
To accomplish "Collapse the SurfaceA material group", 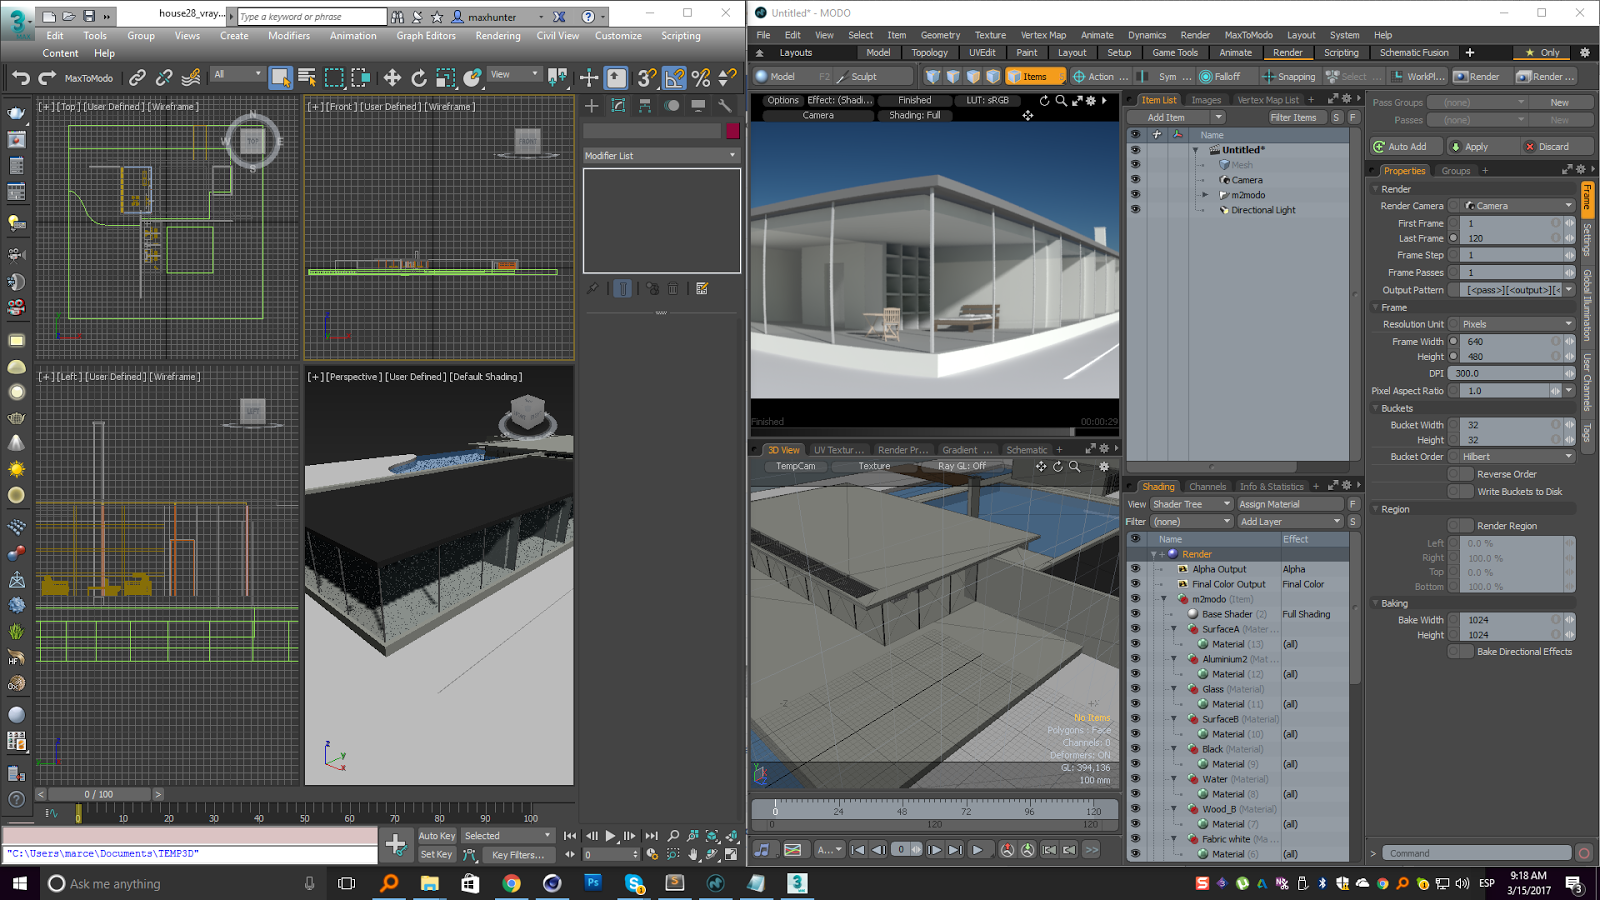I will tap(1174, 629).
